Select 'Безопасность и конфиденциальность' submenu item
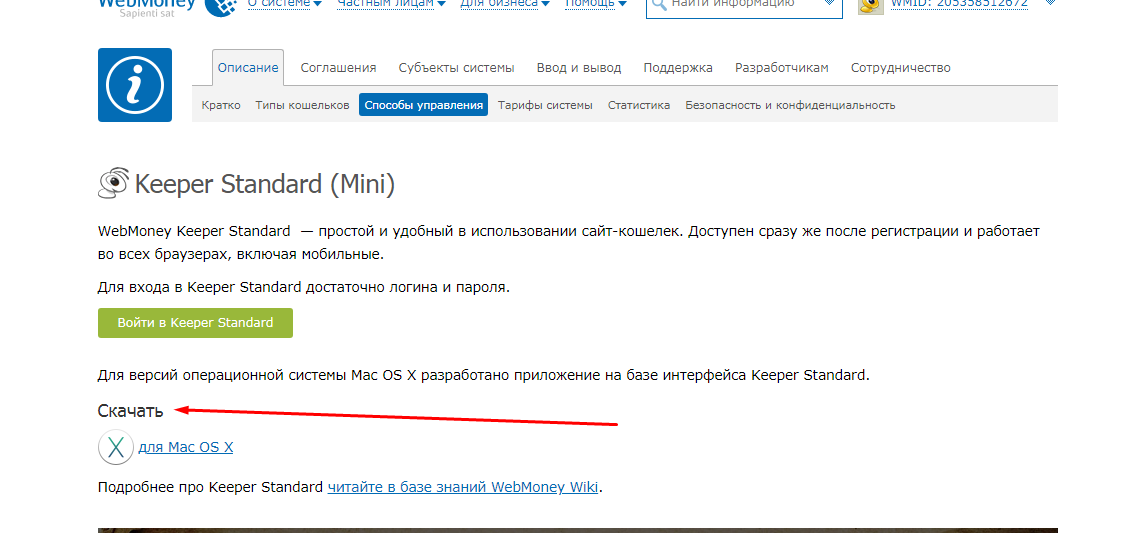Image resolution: width=1148 pixels, height=533 pixels. pyautogui.click(x=790, y=105)
